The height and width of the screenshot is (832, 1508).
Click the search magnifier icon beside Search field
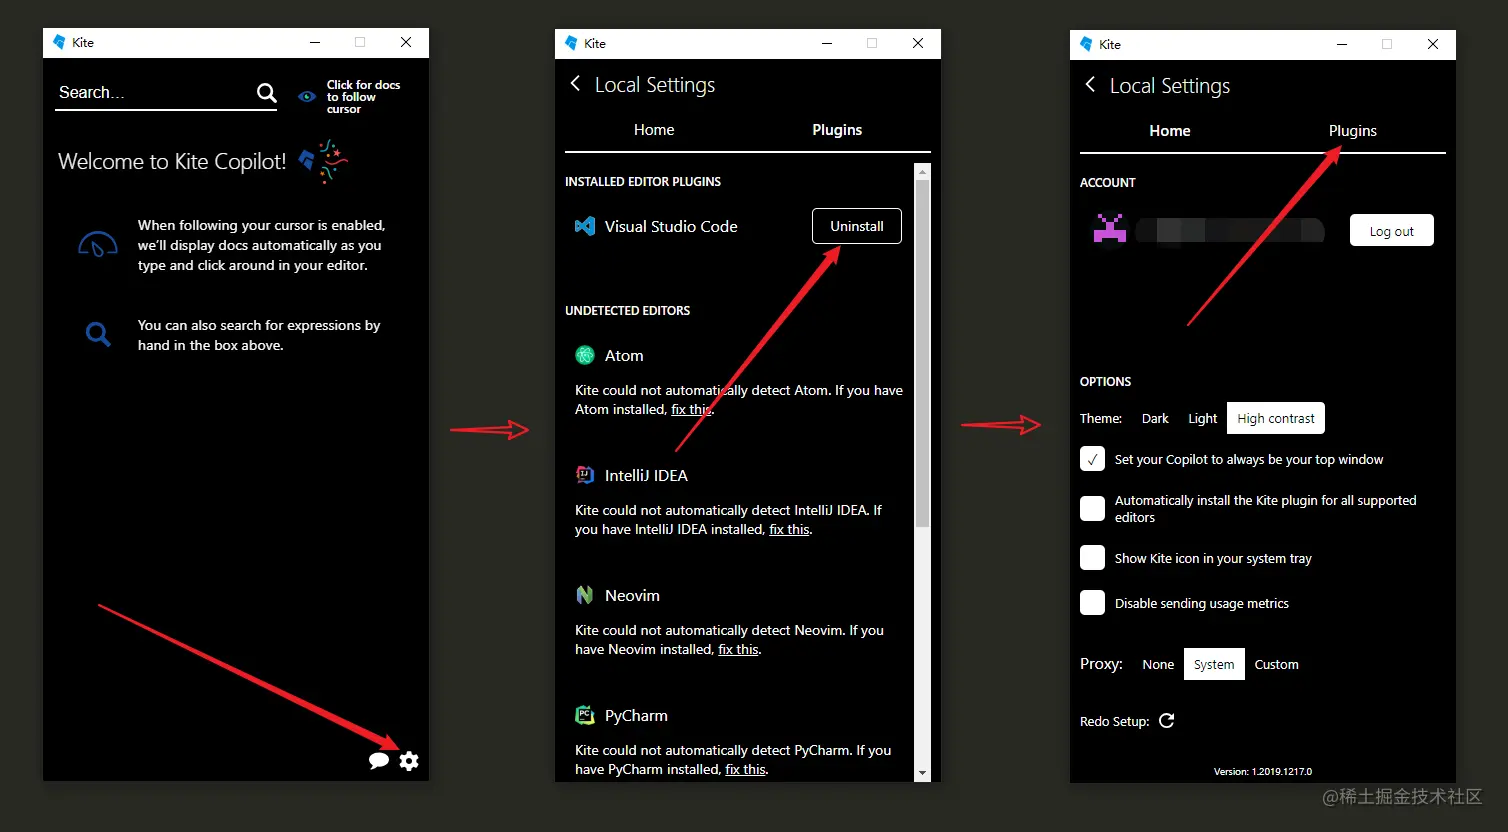pyautogui.click(x=266, y=93)
